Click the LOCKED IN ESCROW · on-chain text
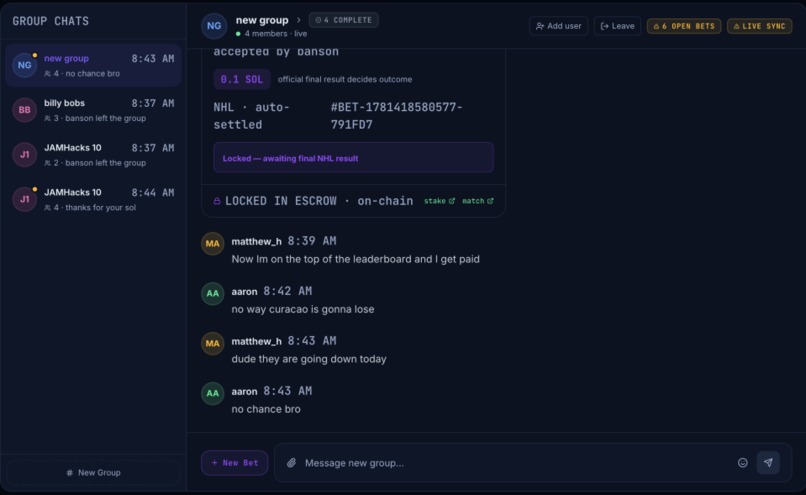This screenshot has height=495, width=806. (x=319, y=201)
